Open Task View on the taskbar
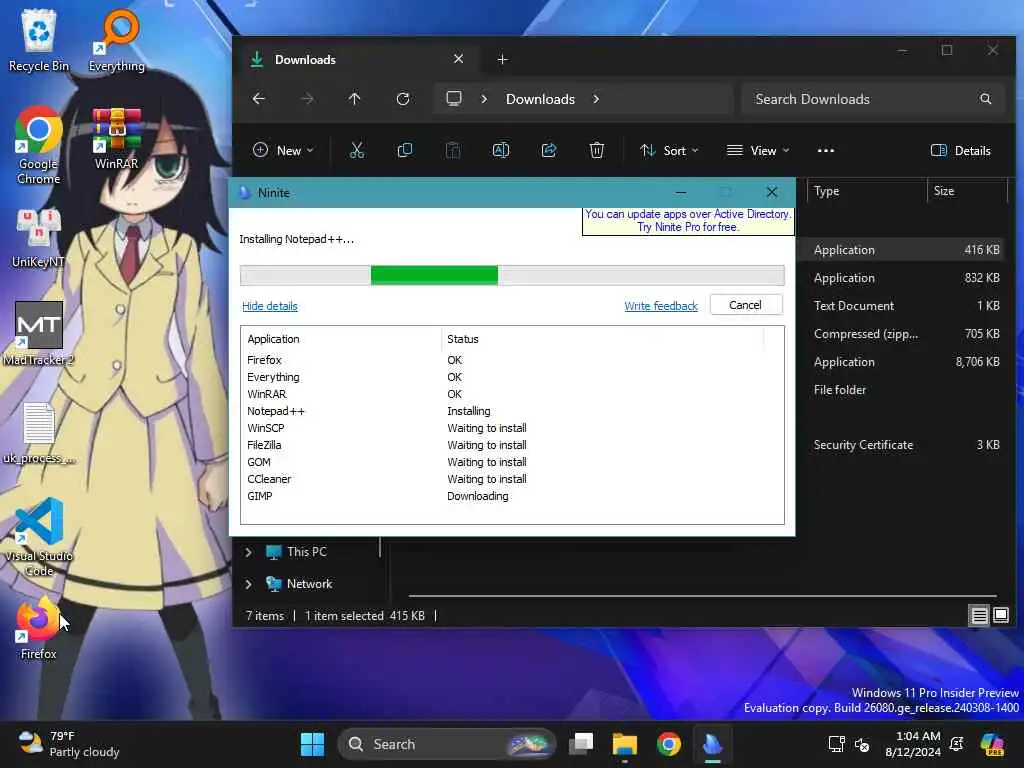The image size is (1024, 768). coord(581,744)
